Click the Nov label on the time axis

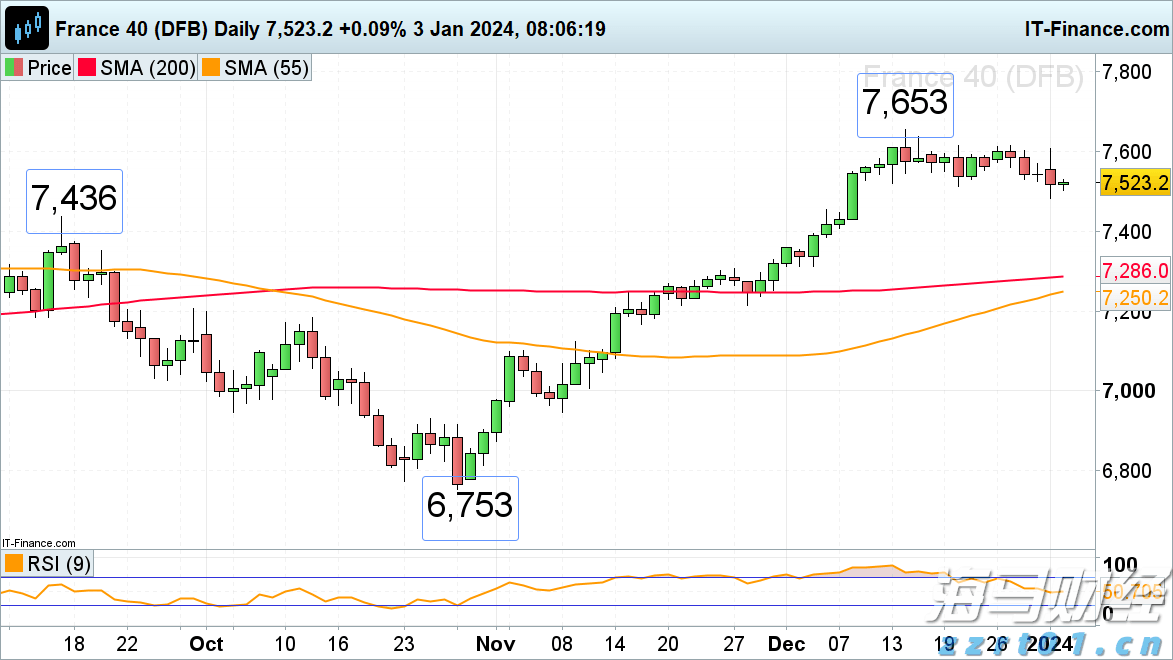coord(494,643)
